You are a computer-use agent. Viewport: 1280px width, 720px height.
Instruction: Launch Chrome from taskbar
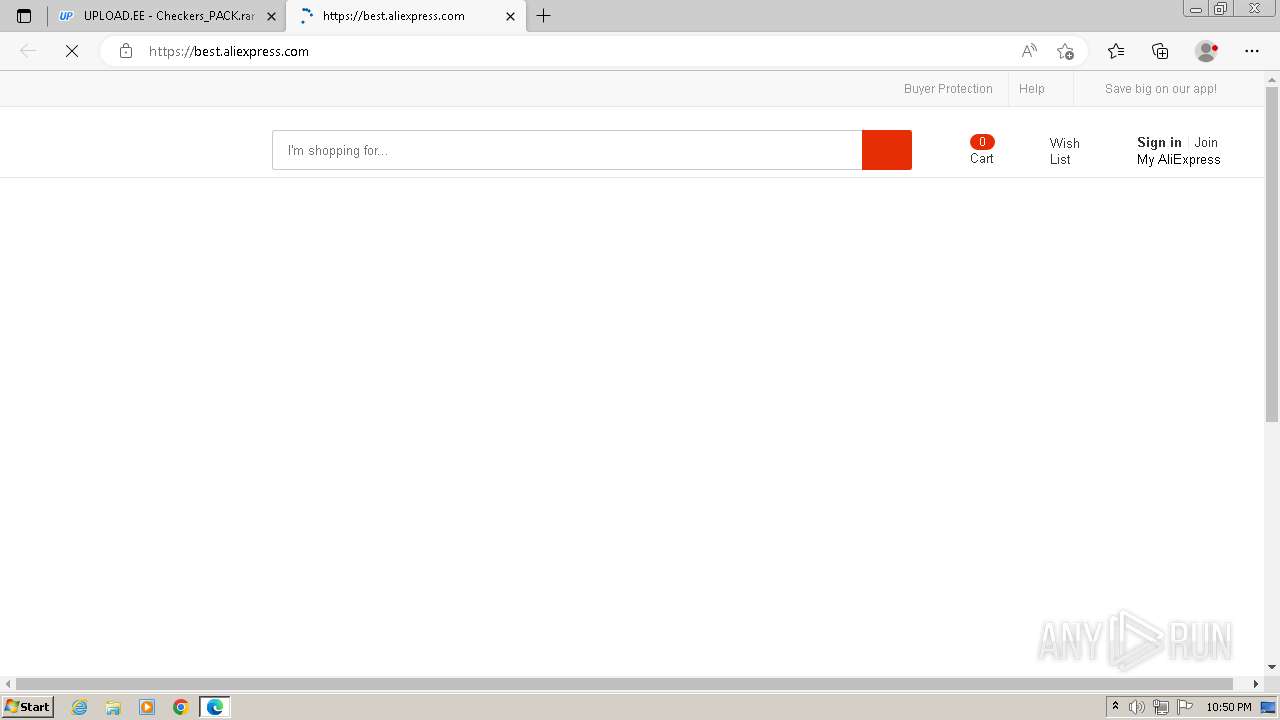(x=181, y=707)
